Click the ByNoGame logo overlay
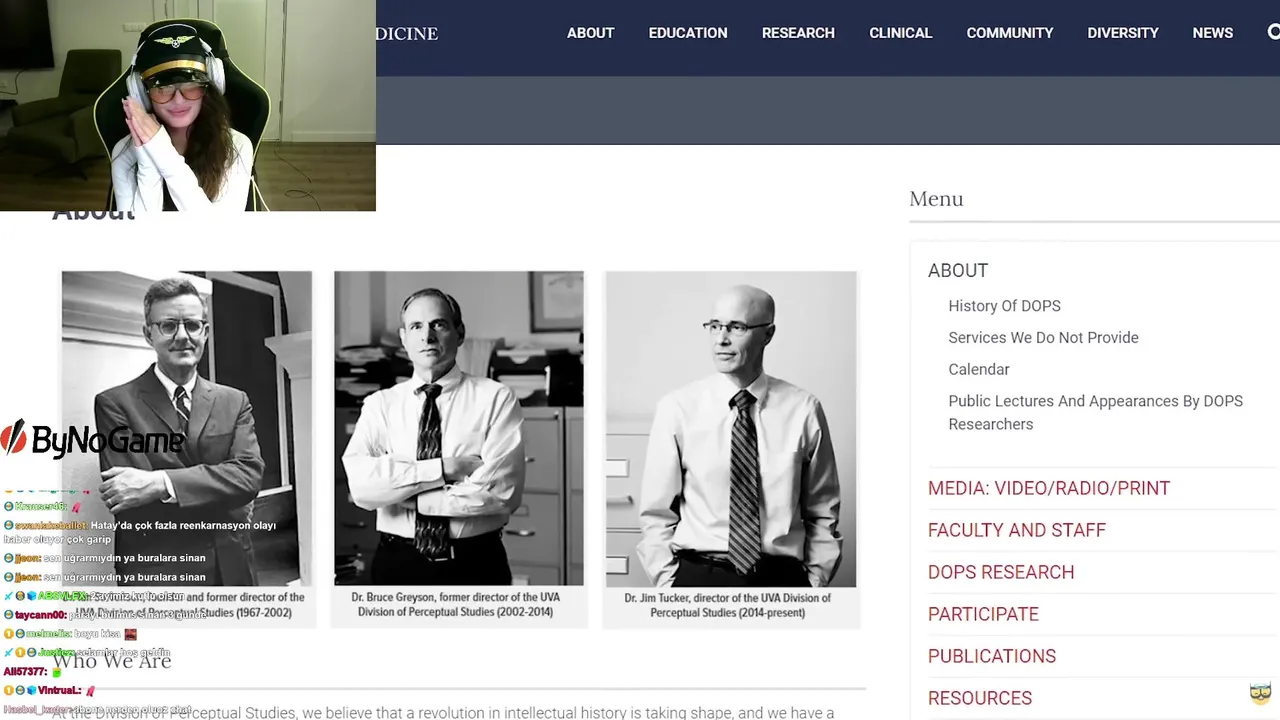This screenshot has width=1280, height=720. tap(93, 439)
